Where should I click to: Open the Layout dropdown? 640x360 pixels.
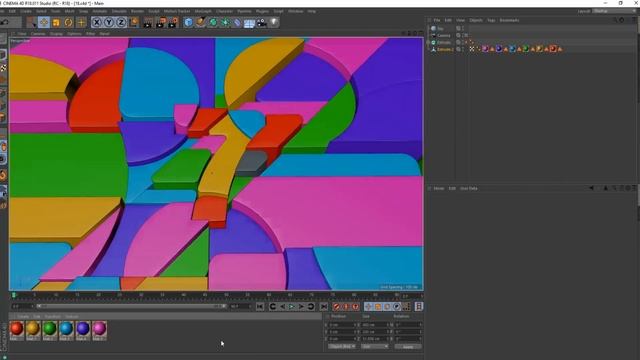pos(615,11)
